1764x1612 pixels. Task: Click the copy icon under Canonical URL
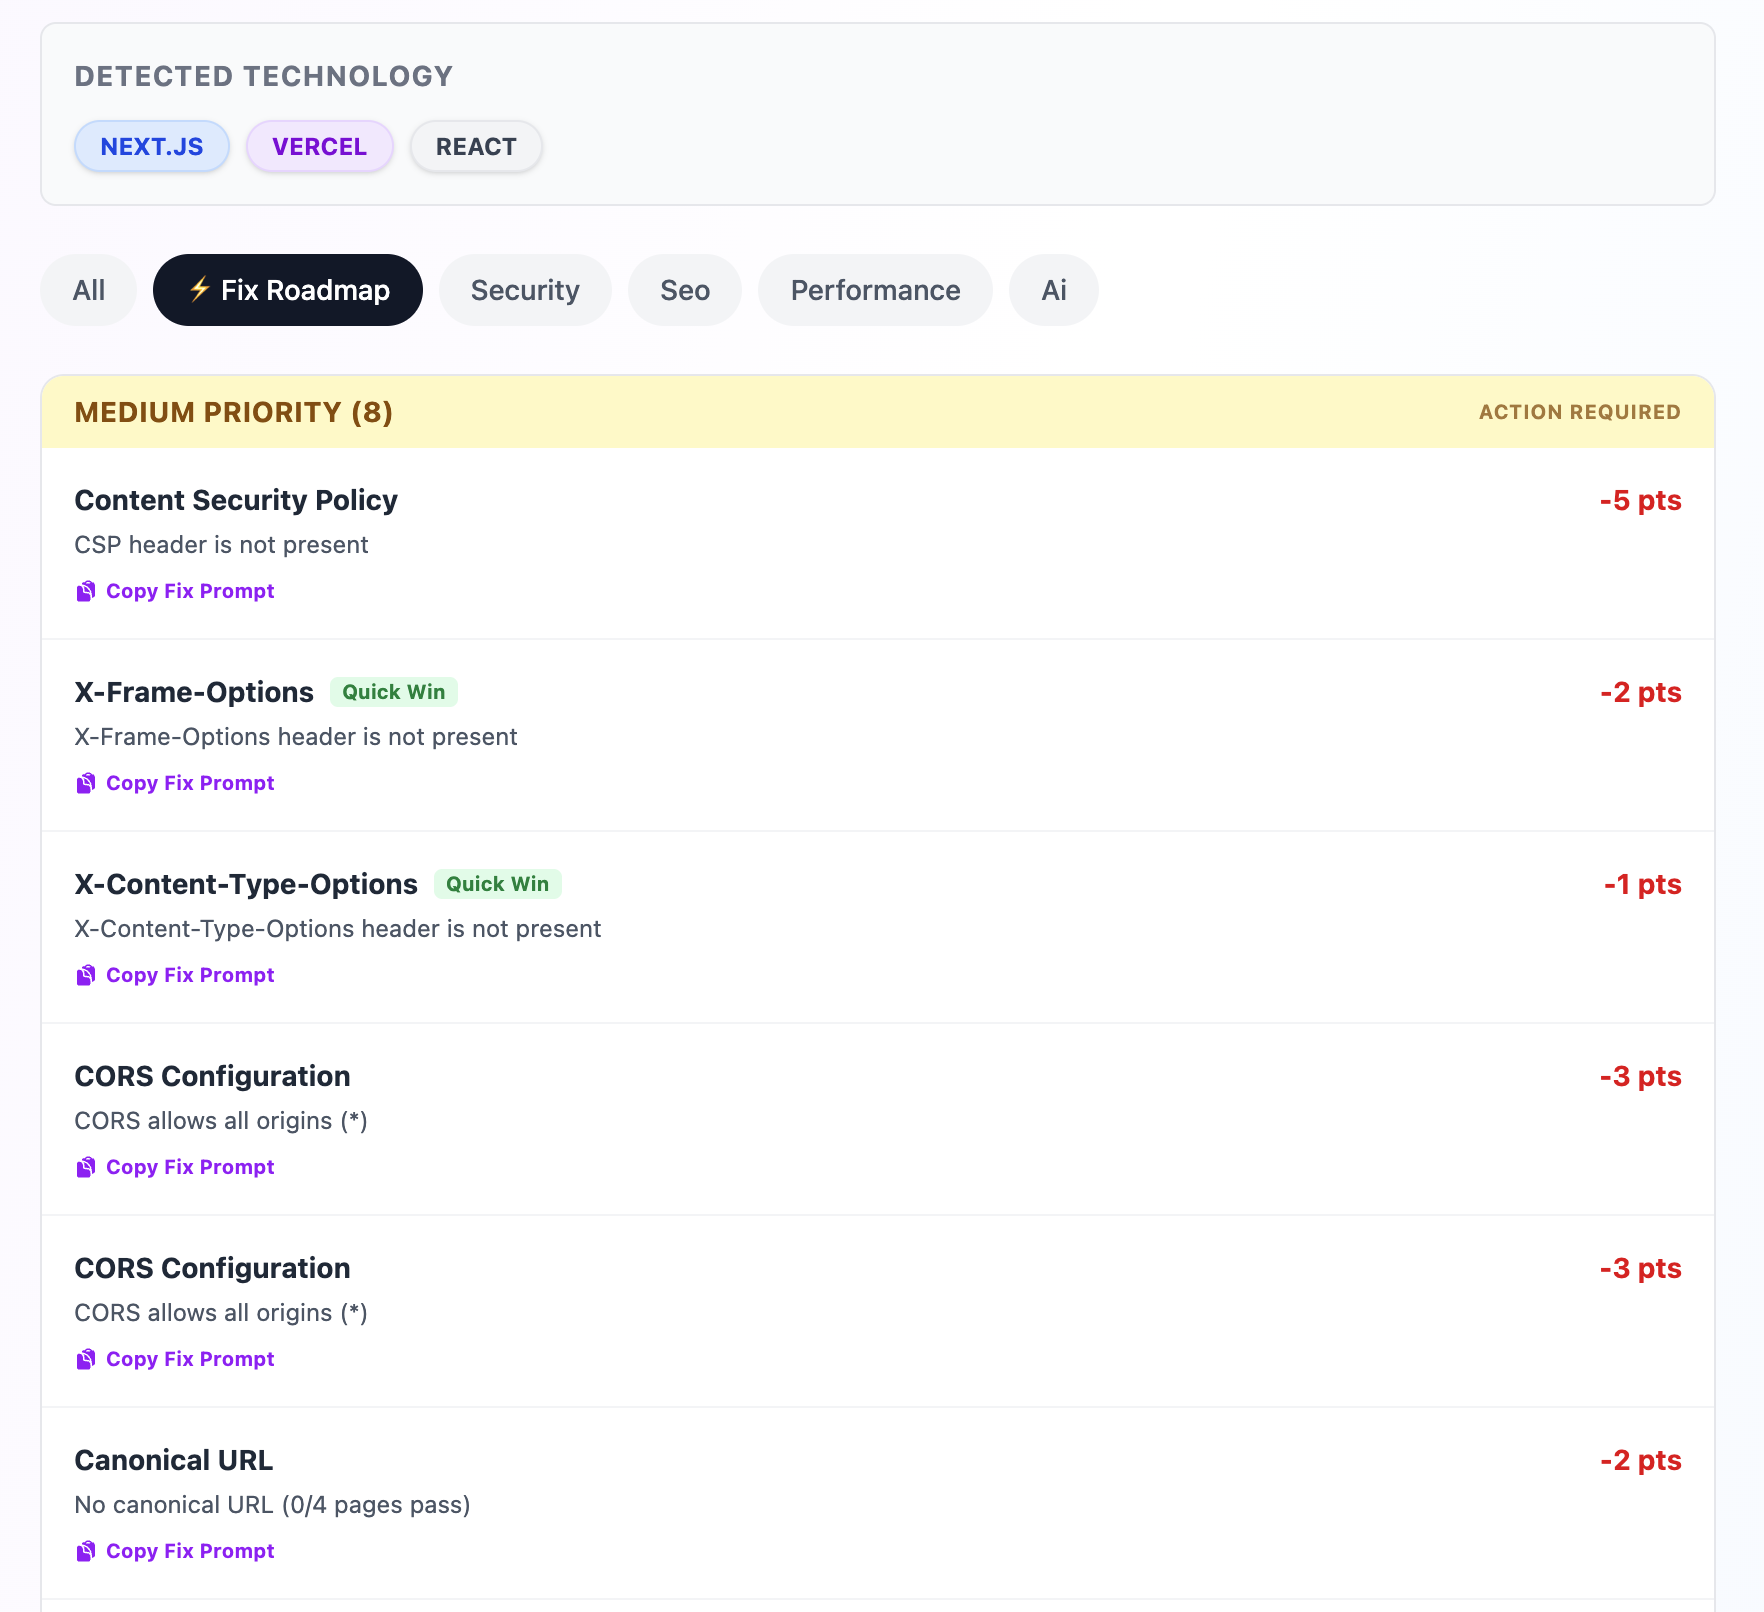point(86,1551)
